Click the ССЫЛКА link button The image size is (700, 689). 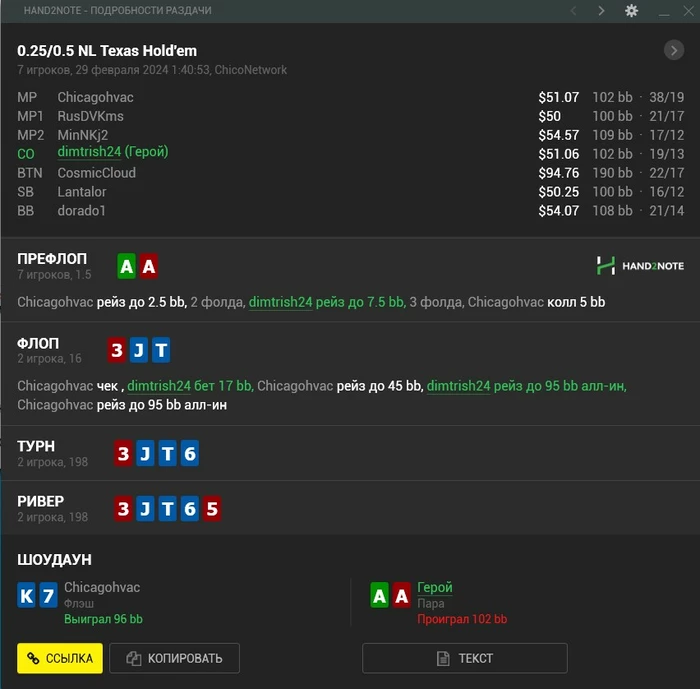60,658
